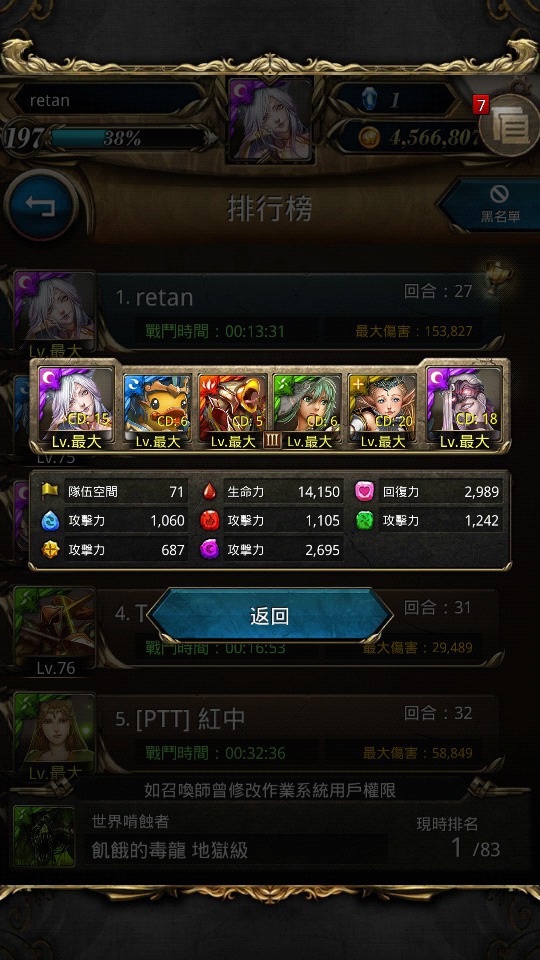Open the inventory icon with red 7 badge
540x960 pixels.
pos(506,127)
